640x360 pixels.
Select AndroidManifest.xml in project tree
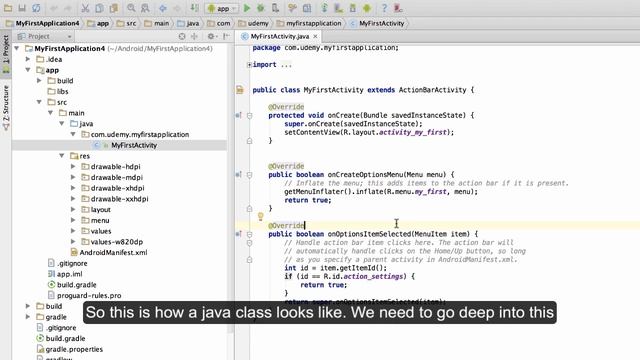point(109,253)
